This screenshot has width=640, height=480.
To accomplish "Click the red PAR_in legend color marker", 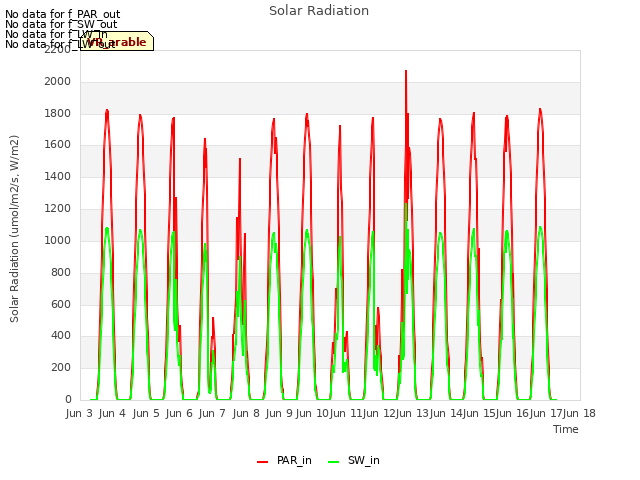I will tap(262, 462).
